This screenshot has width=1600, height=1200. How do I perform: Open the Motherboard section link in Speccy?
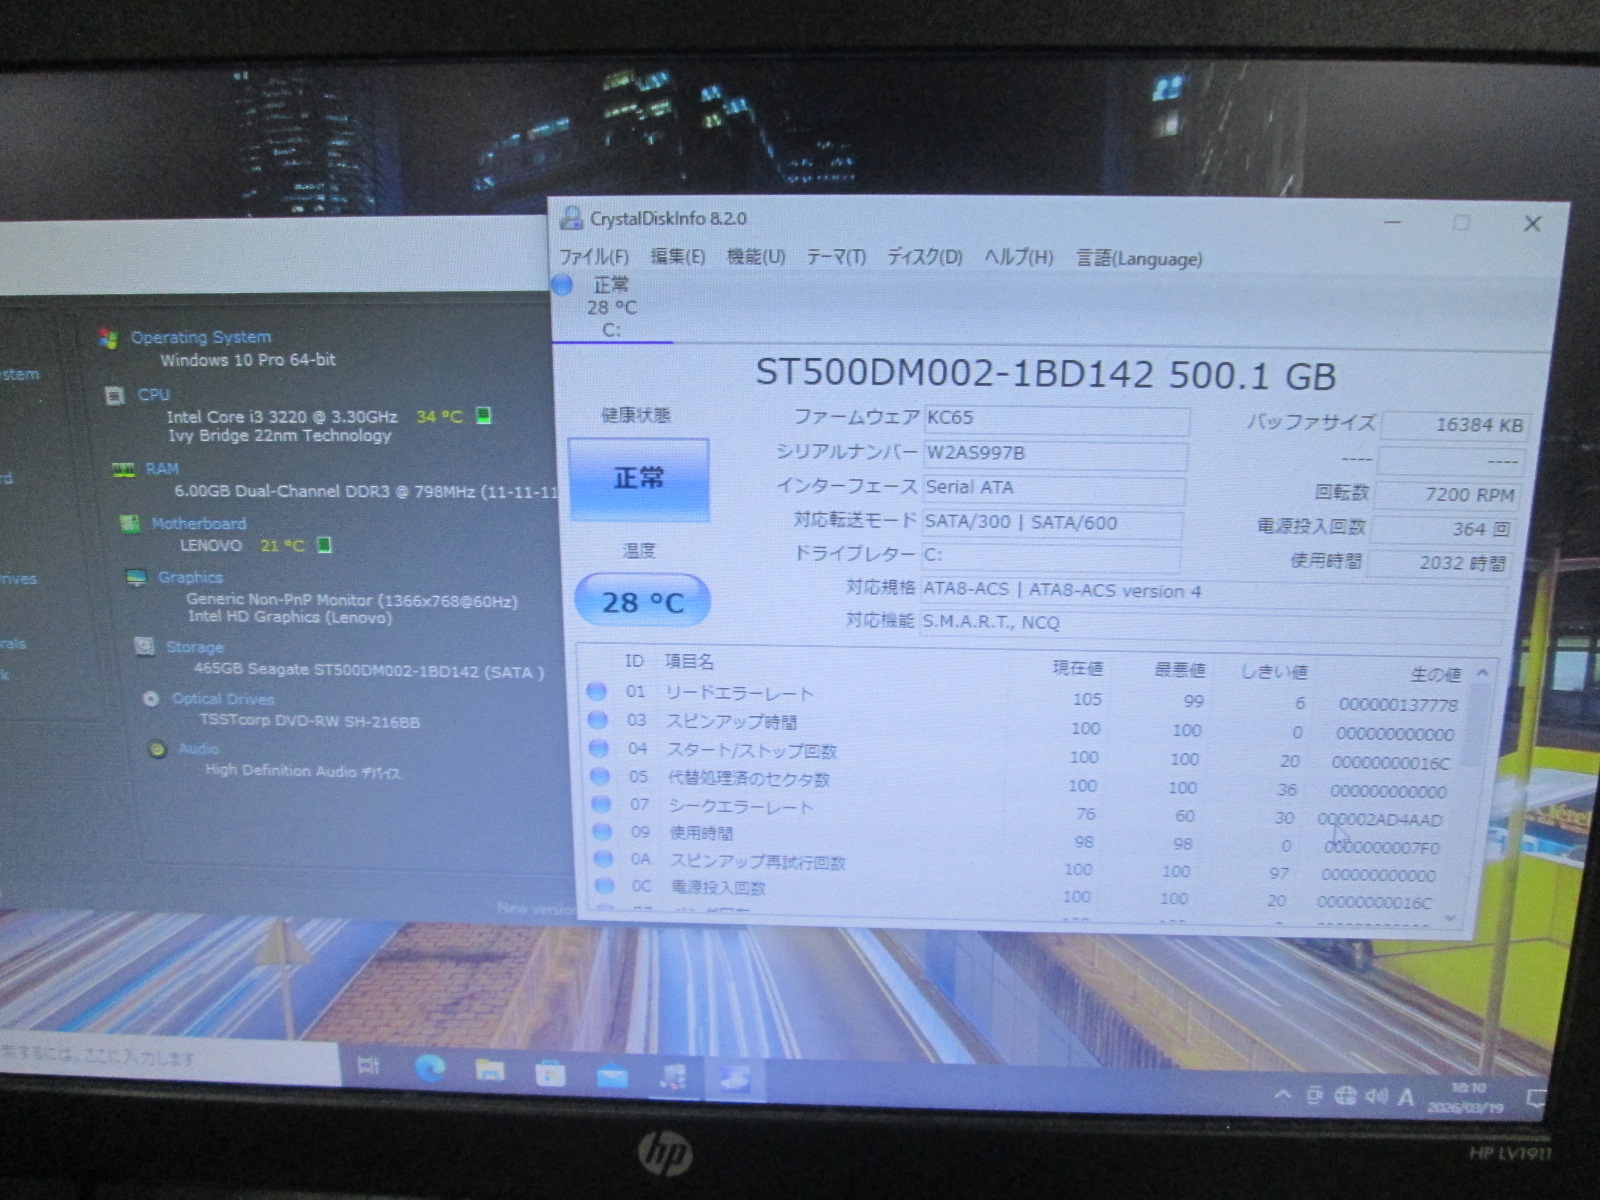pos(198,523)
